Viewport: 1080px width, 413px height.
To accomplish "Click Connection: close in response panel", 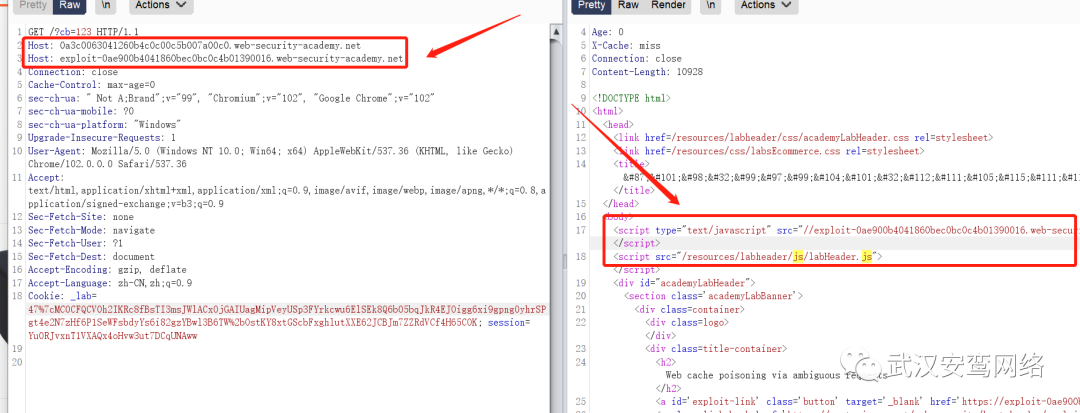I will pyautogui.click(x=636, y=59).
